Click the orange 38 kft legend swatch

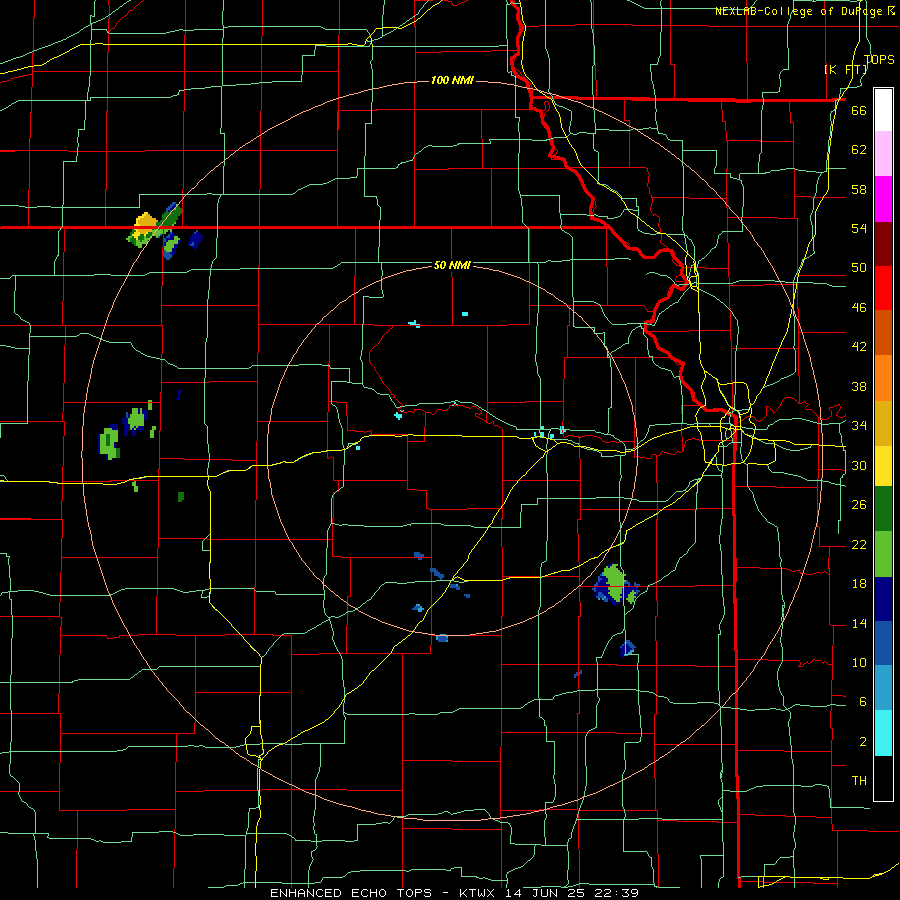[883, 378]
